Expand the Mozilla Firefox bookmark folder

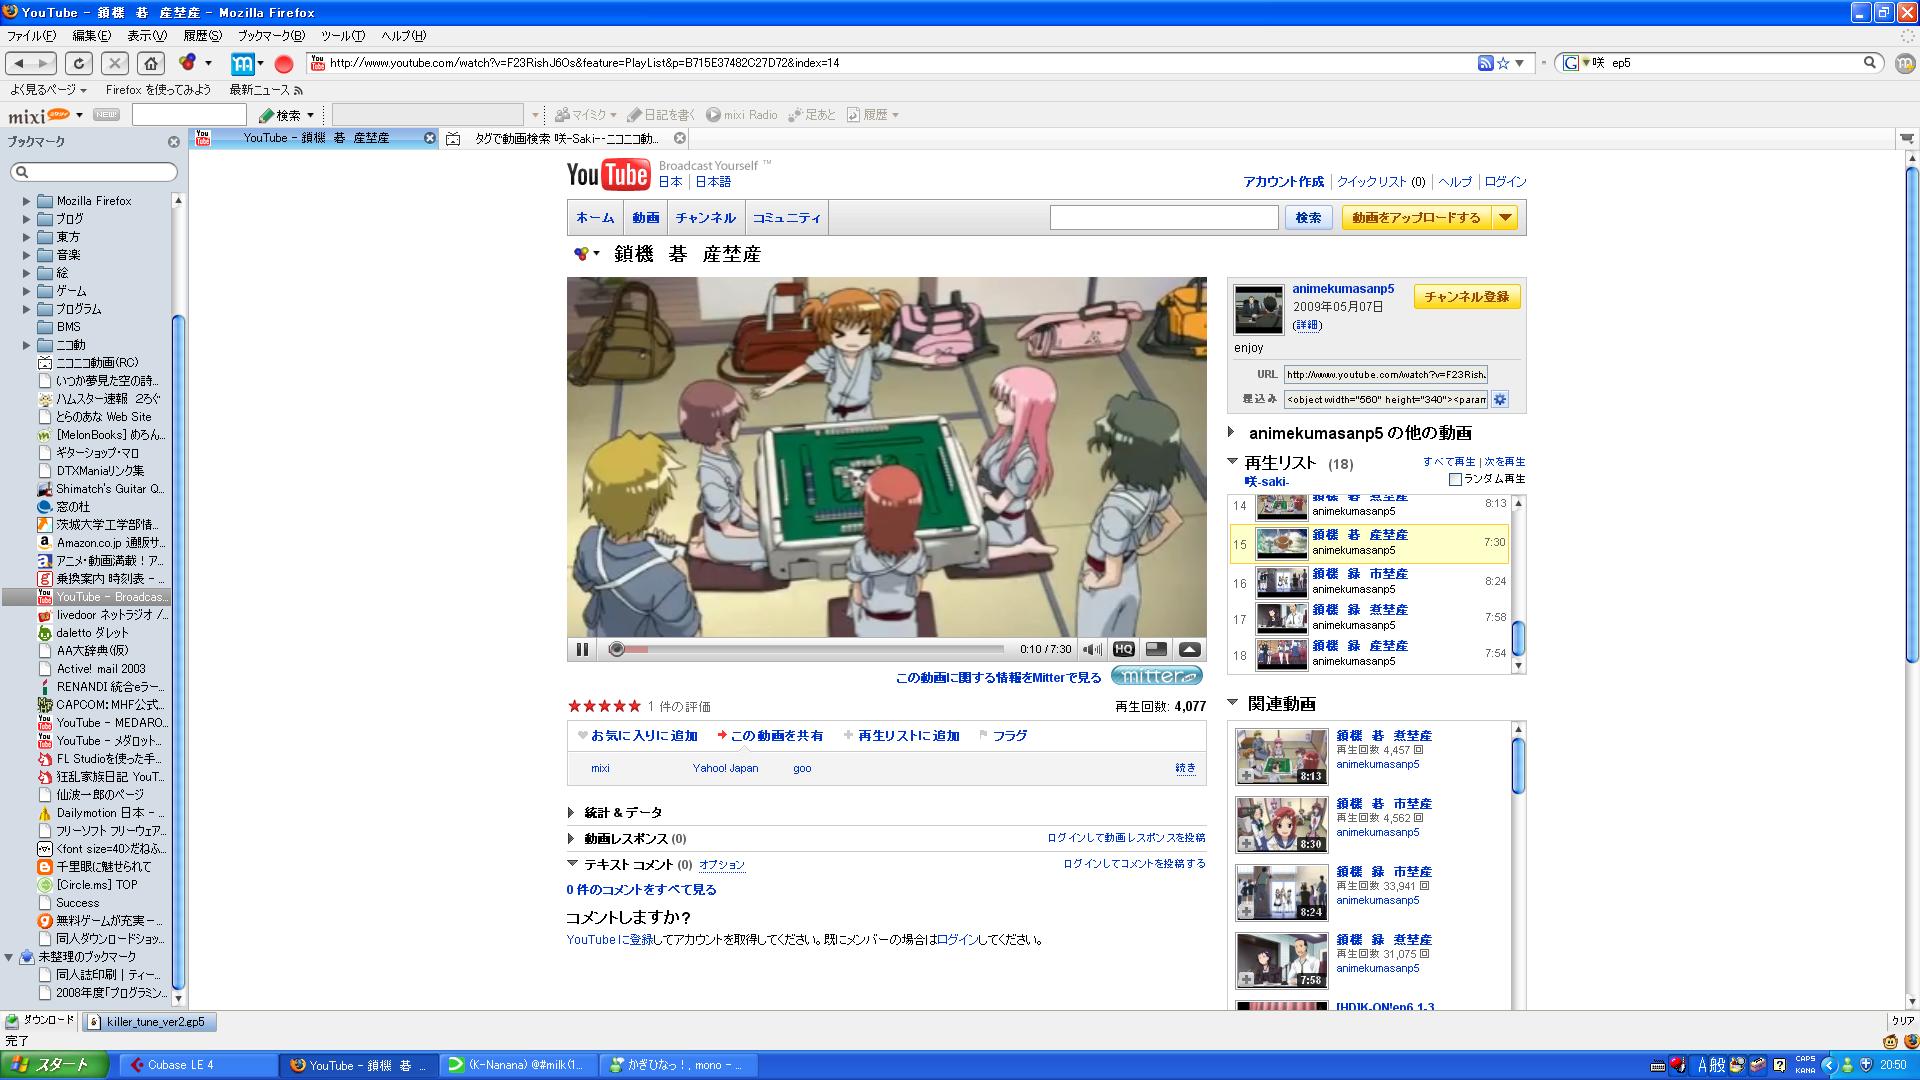pyautogui.click(x=27, y=201)
